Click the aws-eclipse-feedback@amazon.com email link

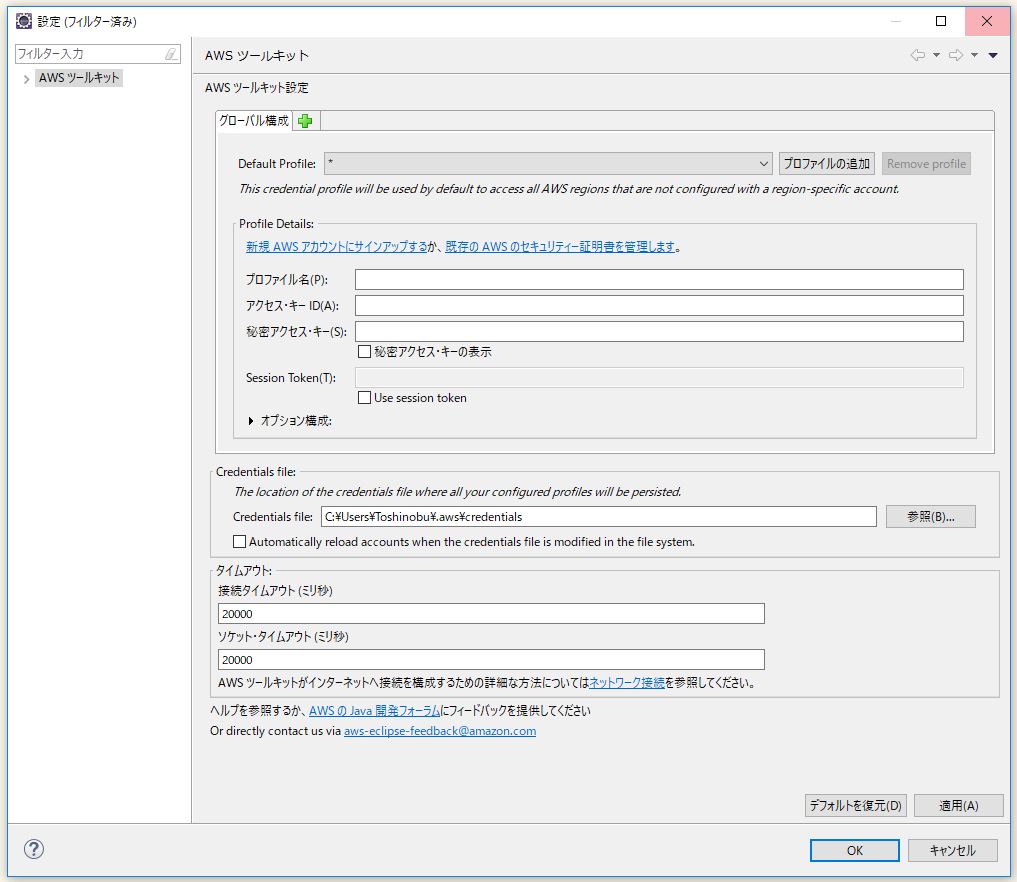point(440,731)
